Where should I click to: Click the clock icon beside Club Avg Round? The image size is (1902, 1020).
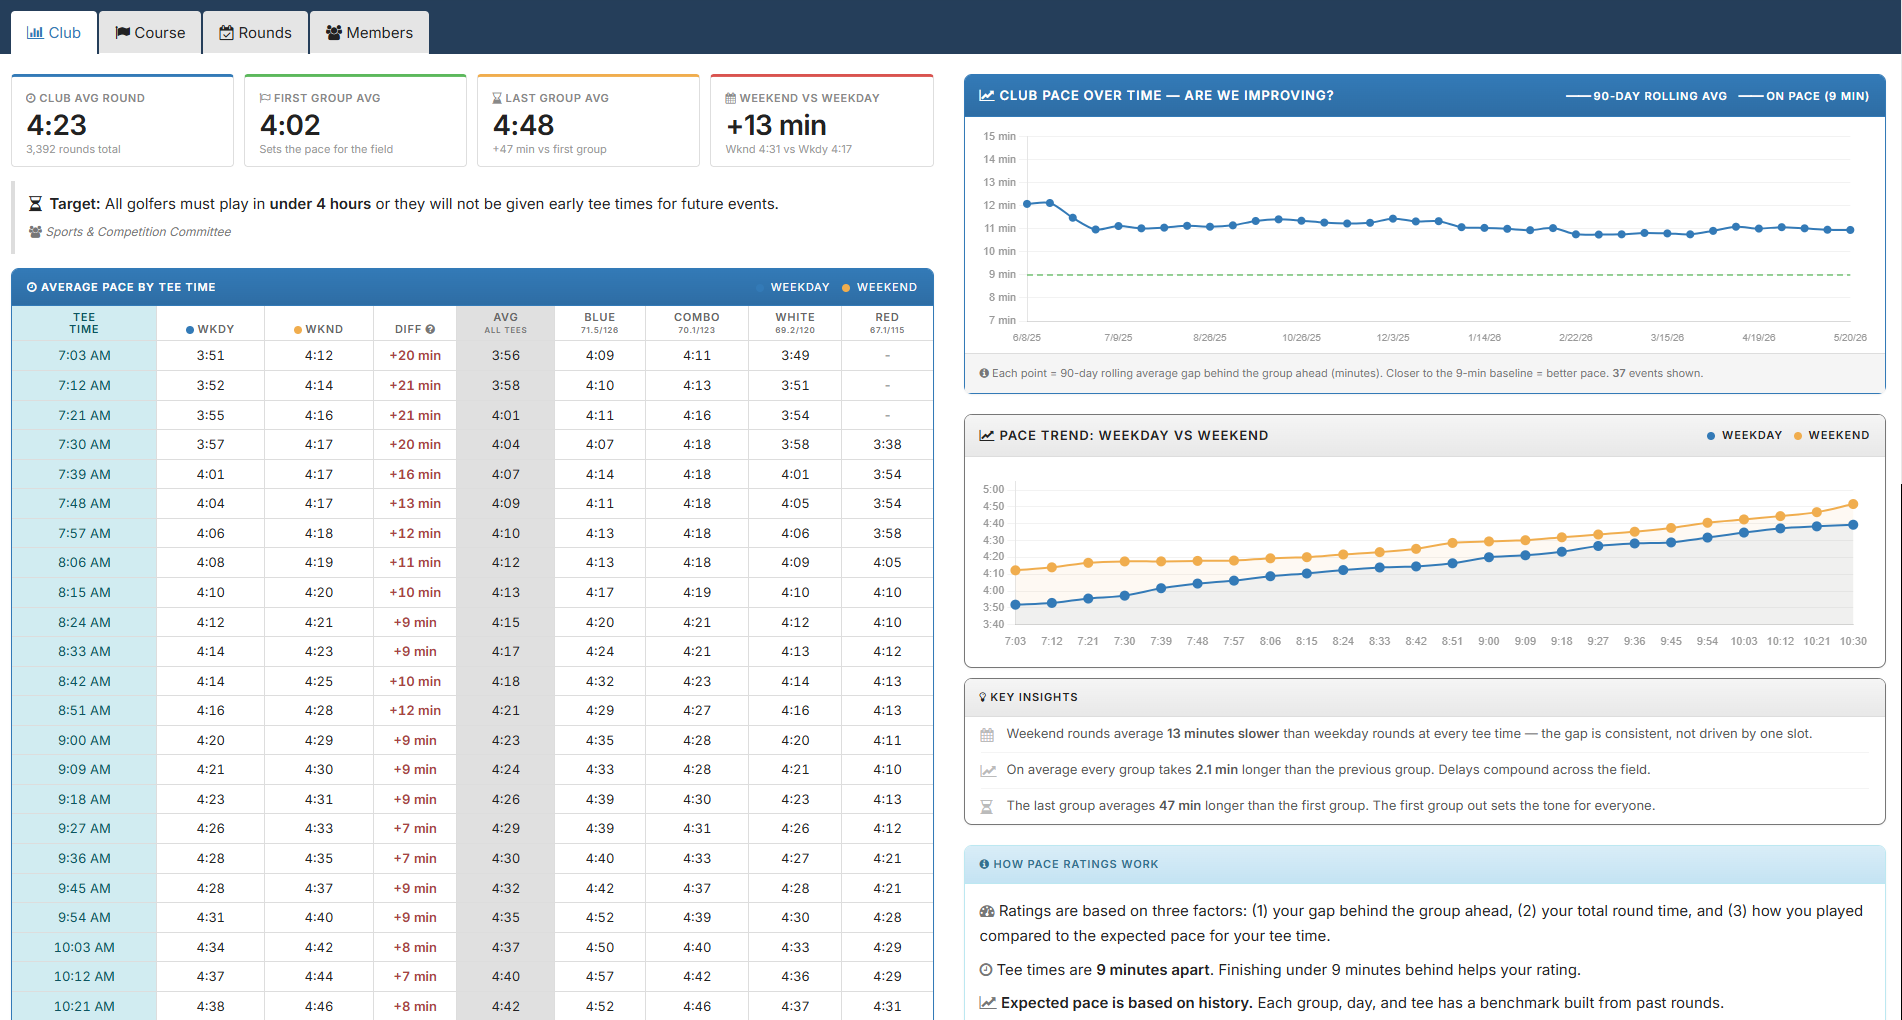coord(31,98)
